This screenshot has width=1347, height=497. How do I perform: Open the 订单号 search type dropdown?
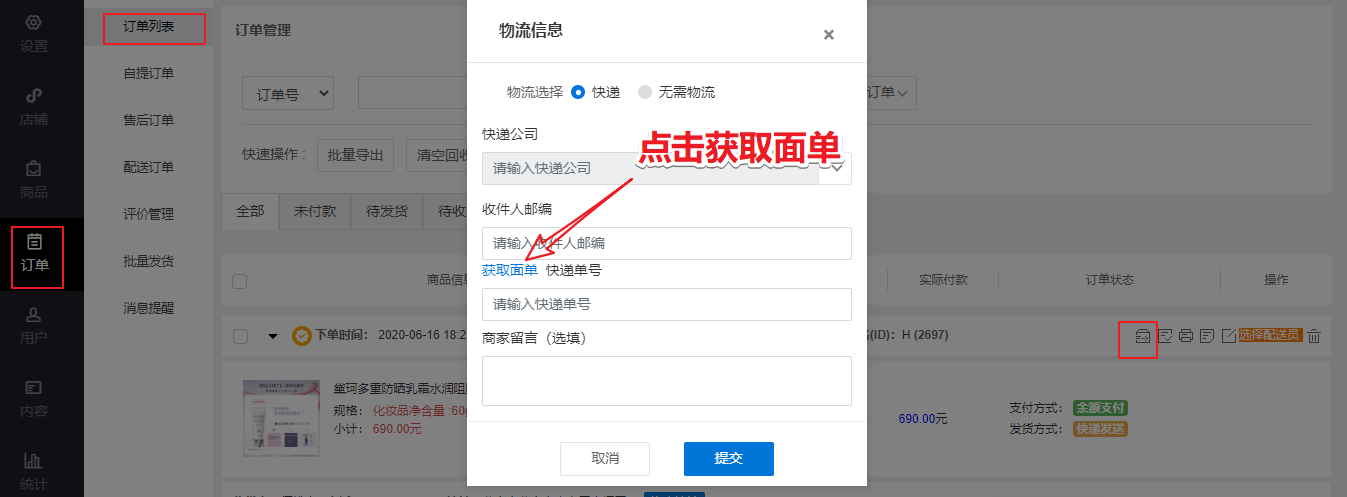tap(288, 94)
